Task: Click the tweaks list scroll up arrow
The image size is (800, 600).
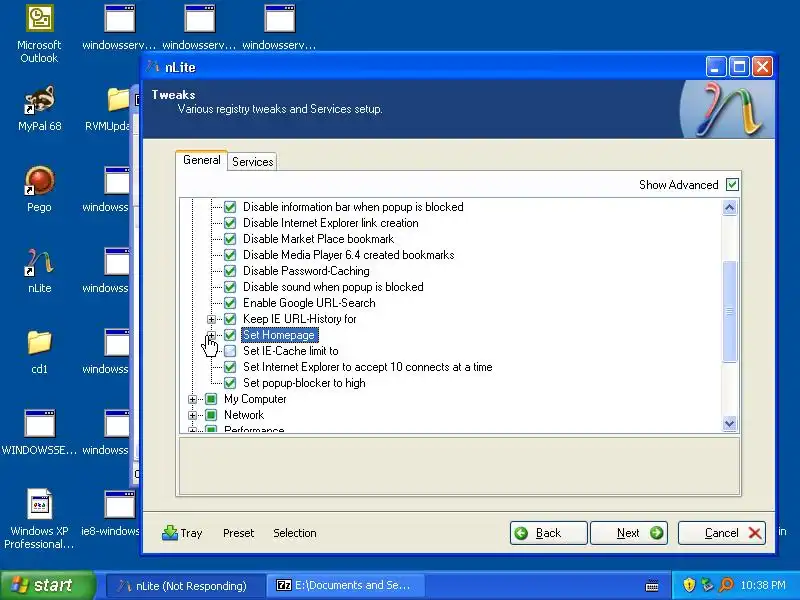Action: tap(730, 208)
